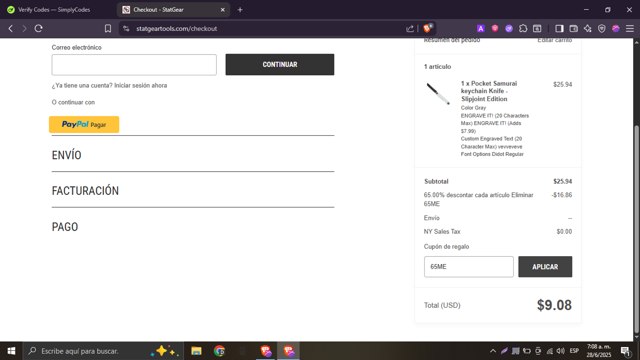
Task: Click the Correo electrónico email field
Action: [134, 64]
